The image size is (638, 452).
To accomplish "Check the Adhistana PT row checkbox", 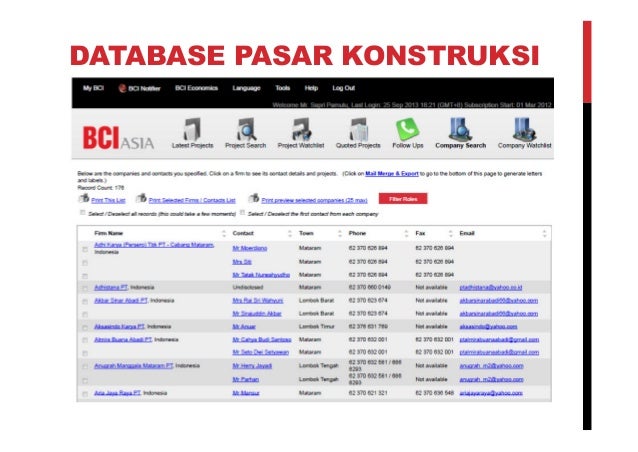I will (x=85, y=288).
